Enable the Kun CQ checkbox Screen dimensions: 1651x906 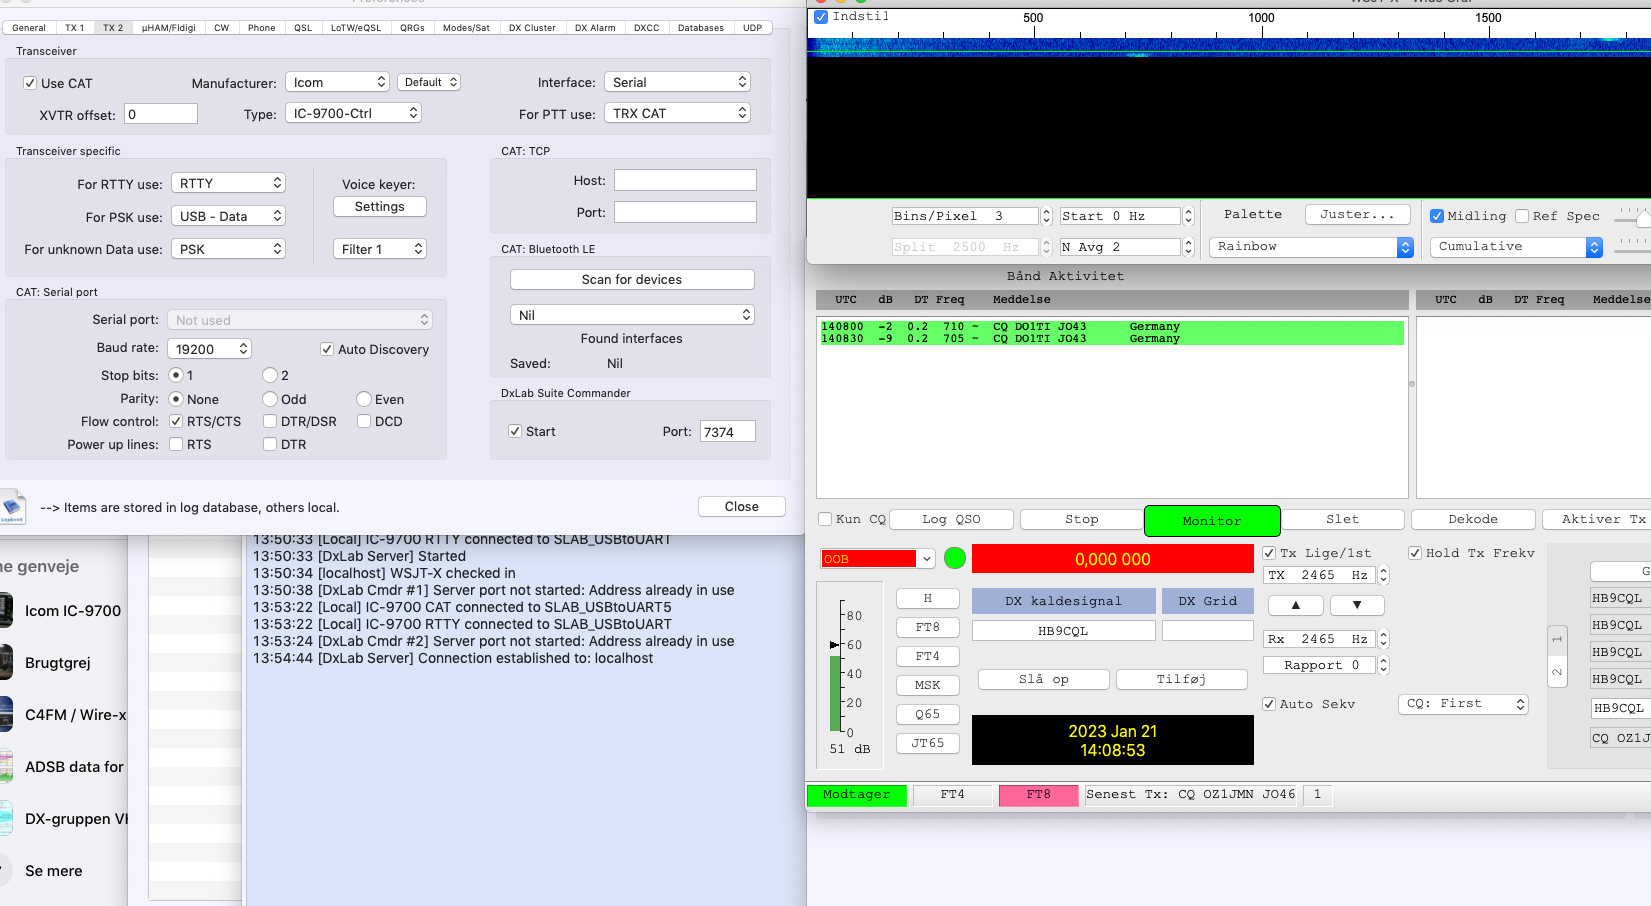click(x=825, y=519)
